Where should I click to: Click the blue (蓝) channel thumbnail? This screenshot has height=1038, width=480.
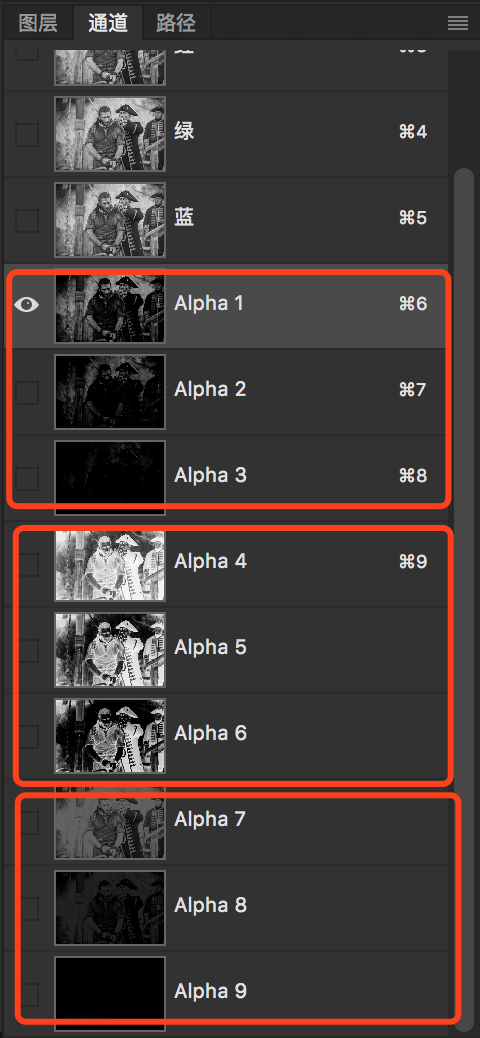click(x=110, y=220)
